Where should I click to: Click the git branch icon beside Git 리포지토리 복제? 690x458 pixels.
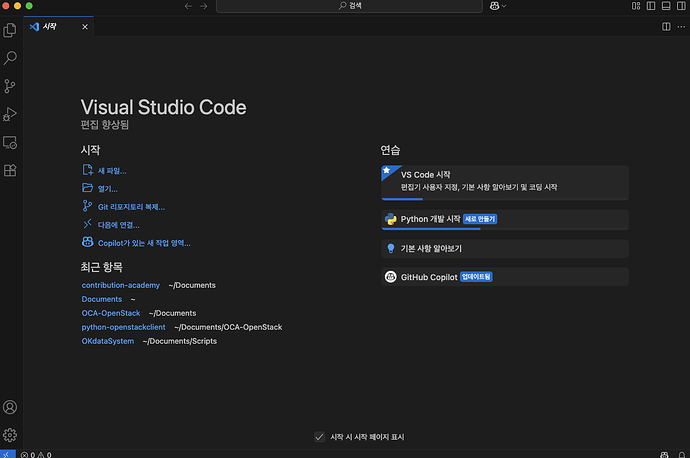(88, 206)
